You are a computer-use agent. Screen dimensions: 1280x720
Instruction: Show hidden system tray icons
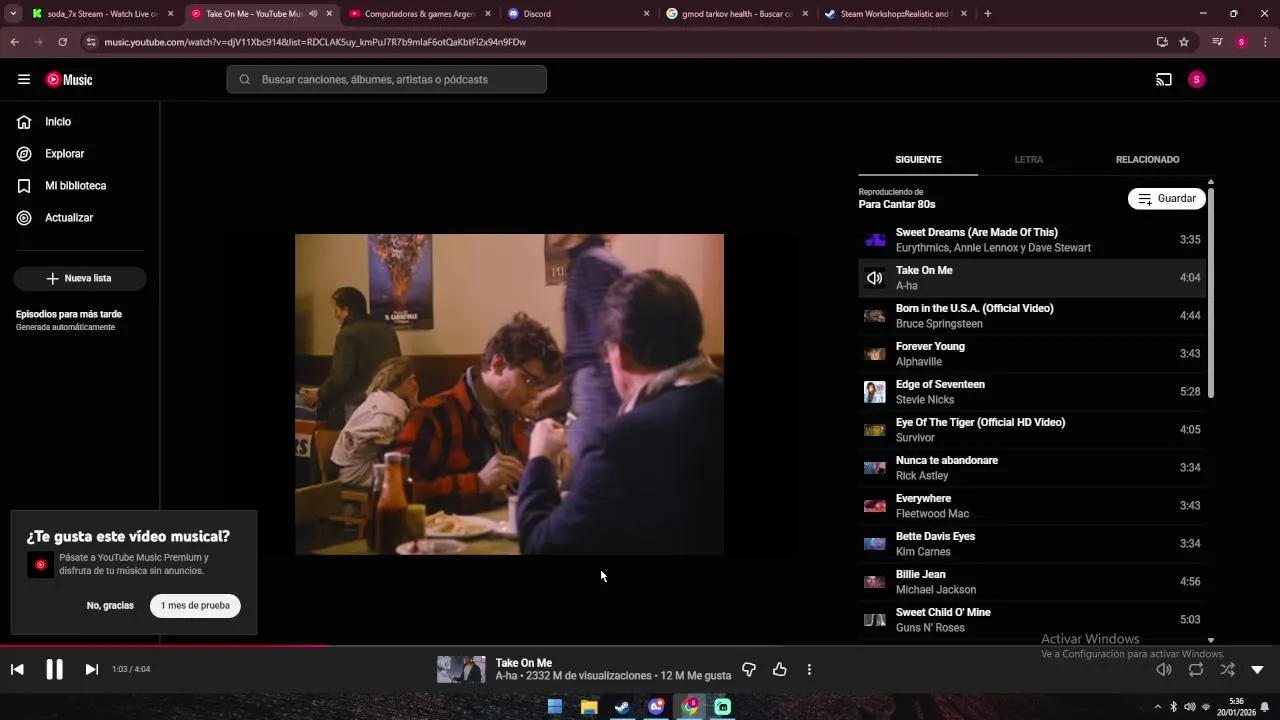[x=1158, y=707]
